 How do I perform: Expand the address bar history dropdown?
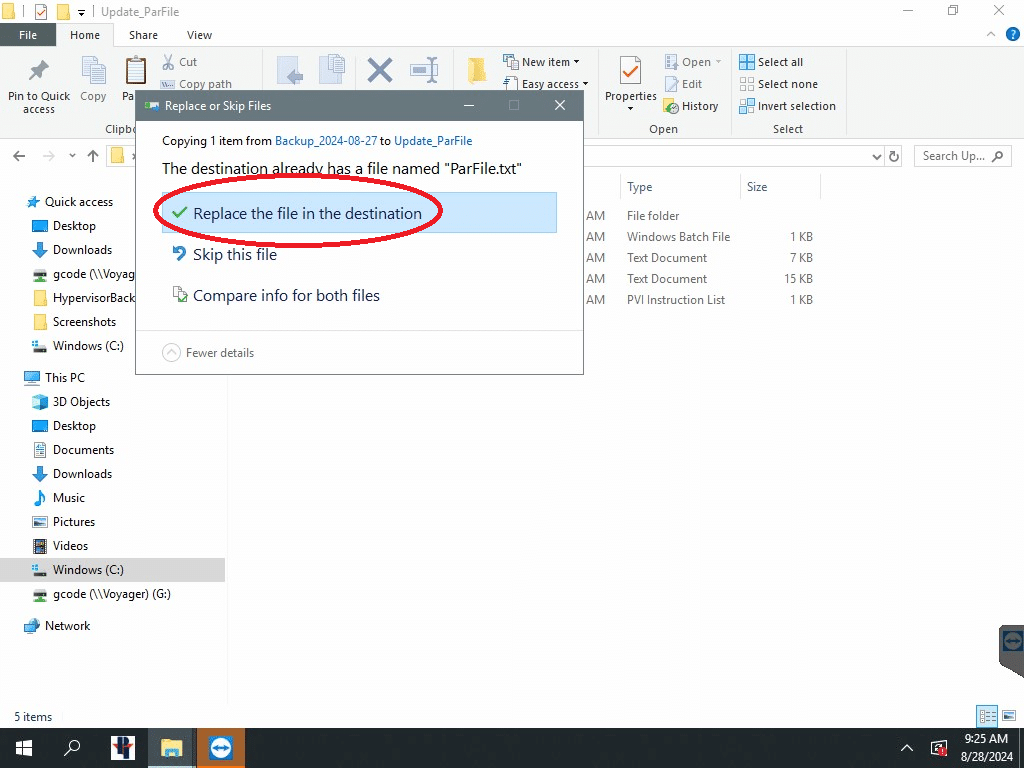(876, 156)
